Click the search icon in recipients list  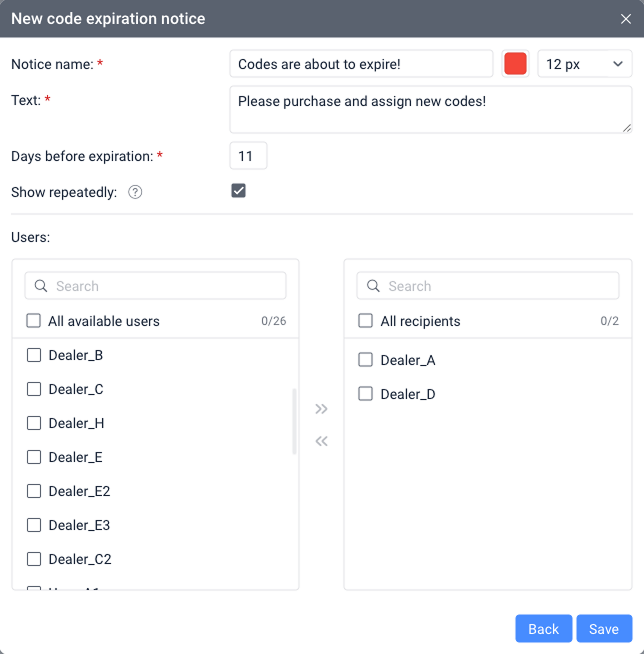(x=373, y=286)
